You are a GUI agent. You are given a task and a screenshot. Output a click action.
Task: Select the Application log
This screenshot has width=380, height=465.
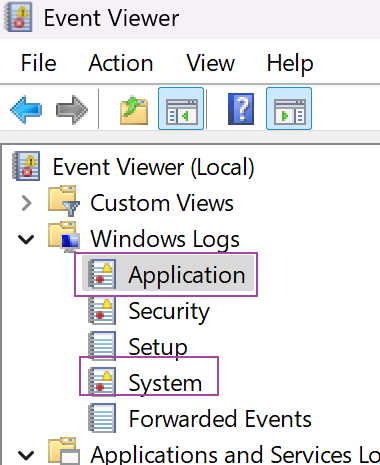pyautogui.click(x=187, y=275)
